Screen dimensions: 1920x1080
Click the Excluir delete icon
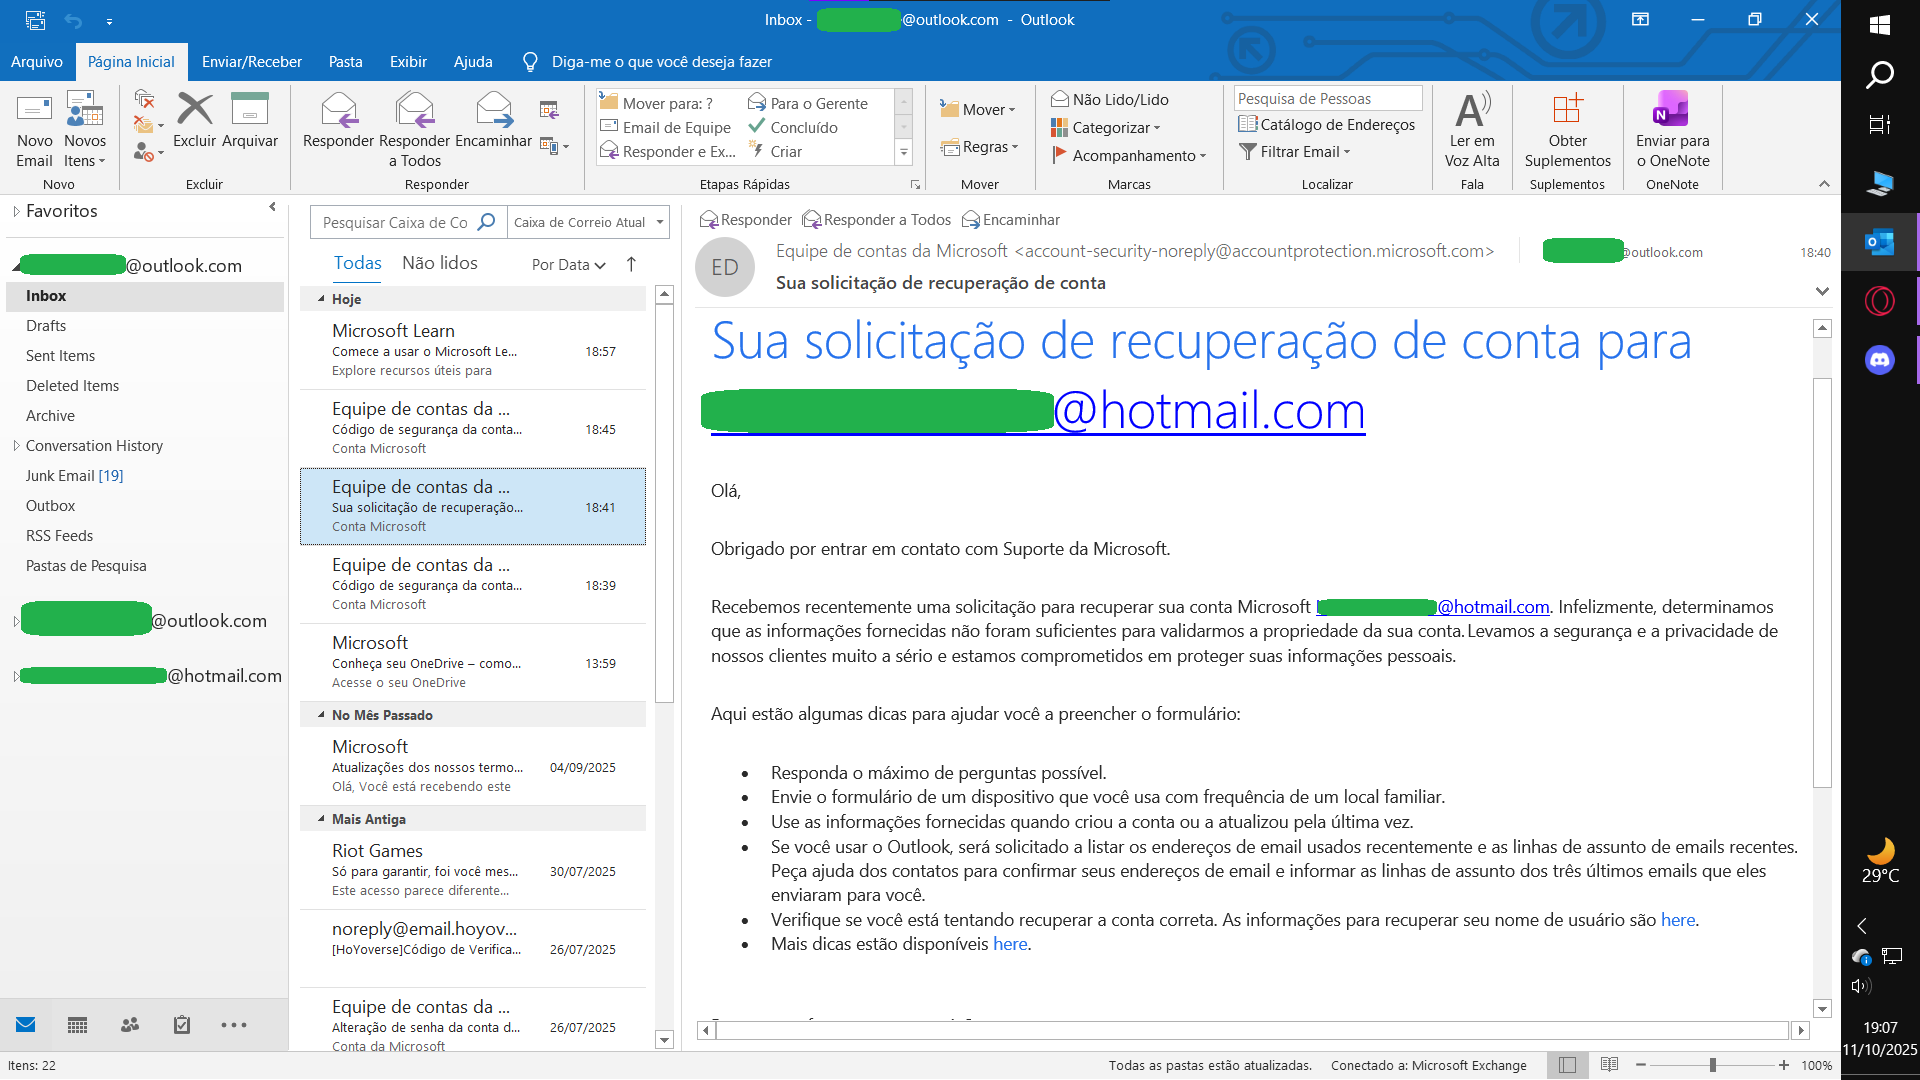(x=194, y=110)
